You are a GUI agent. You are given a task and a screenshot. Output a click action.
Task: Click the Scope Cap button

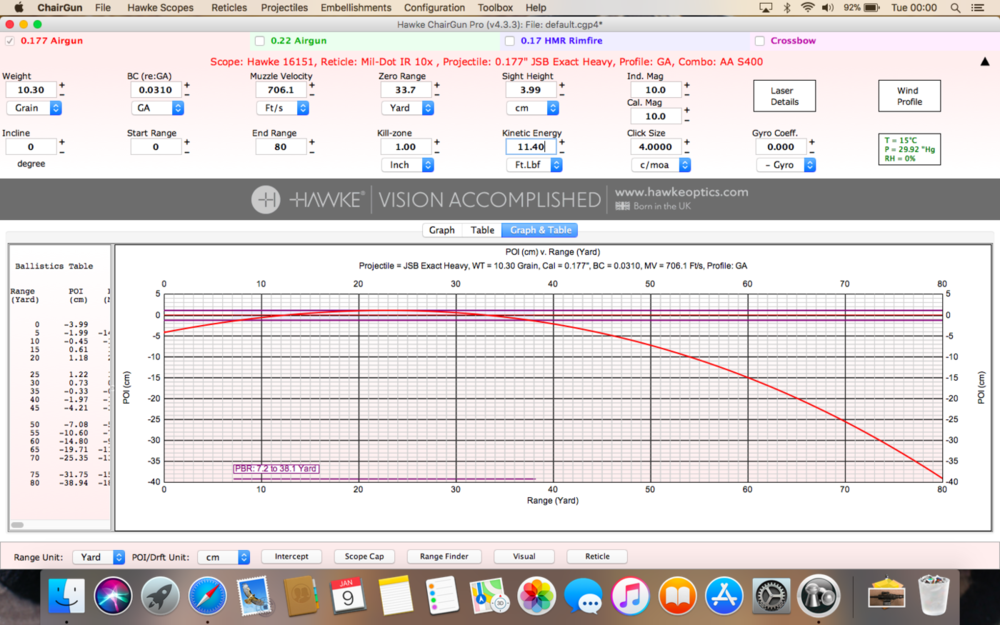click(364, 557)
